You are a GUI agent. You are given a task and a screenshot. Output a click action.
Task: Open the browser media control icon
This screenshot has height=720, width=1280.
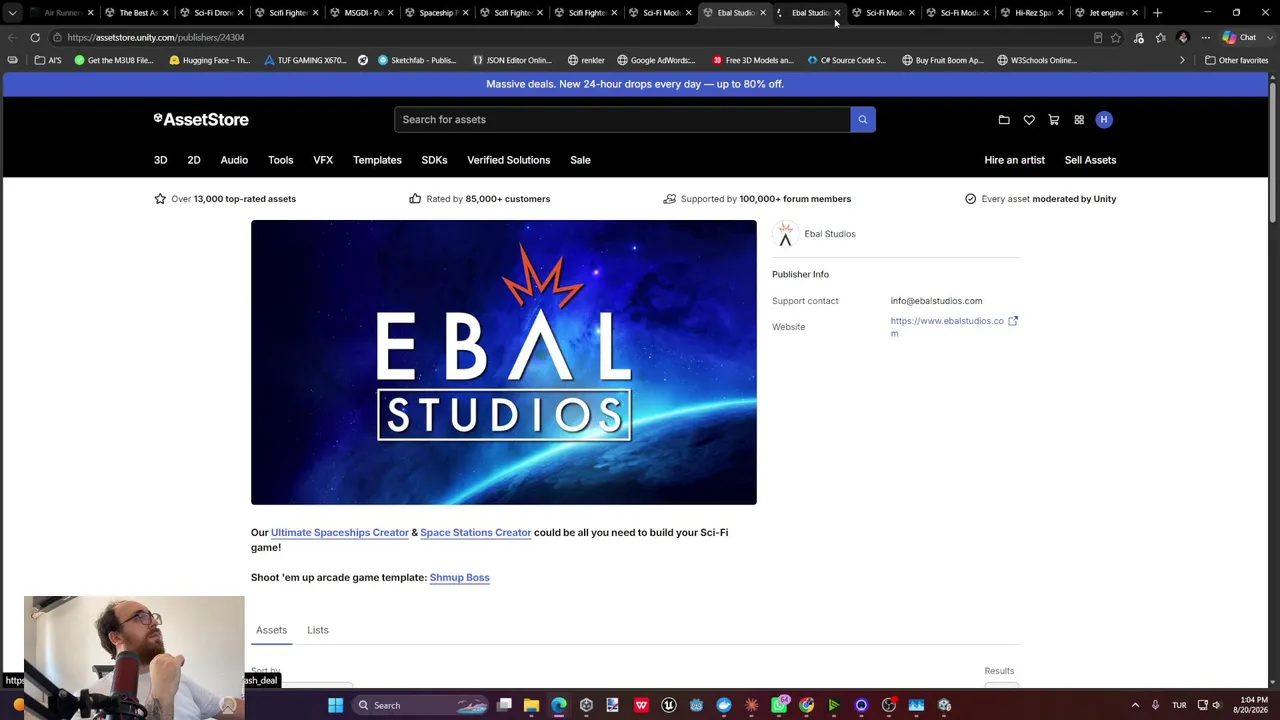tap(1139, 38)
